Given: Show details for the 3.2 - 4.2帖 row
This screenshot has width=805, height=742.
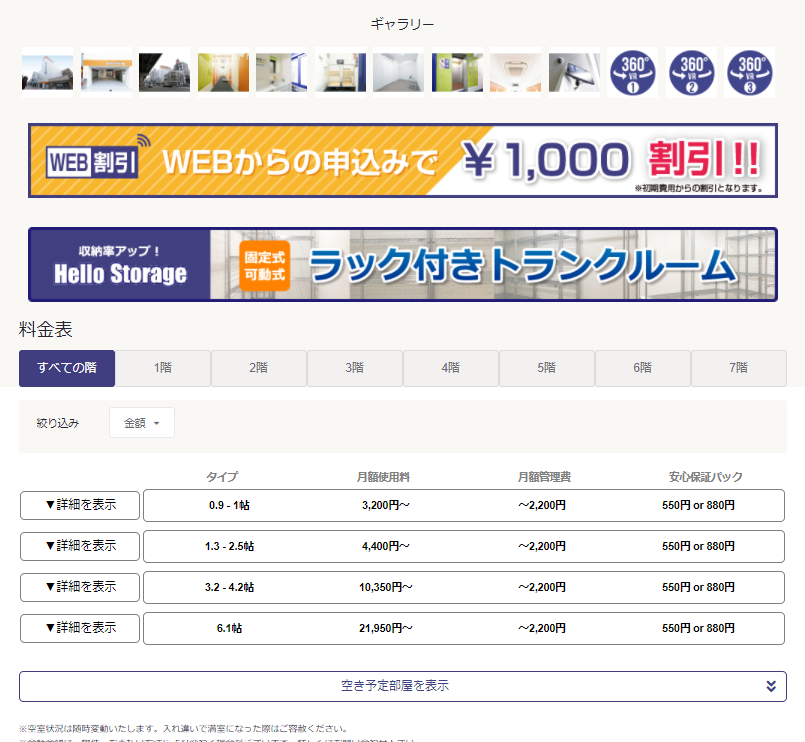Looking at the screenshot, I should tap(80, 587).
